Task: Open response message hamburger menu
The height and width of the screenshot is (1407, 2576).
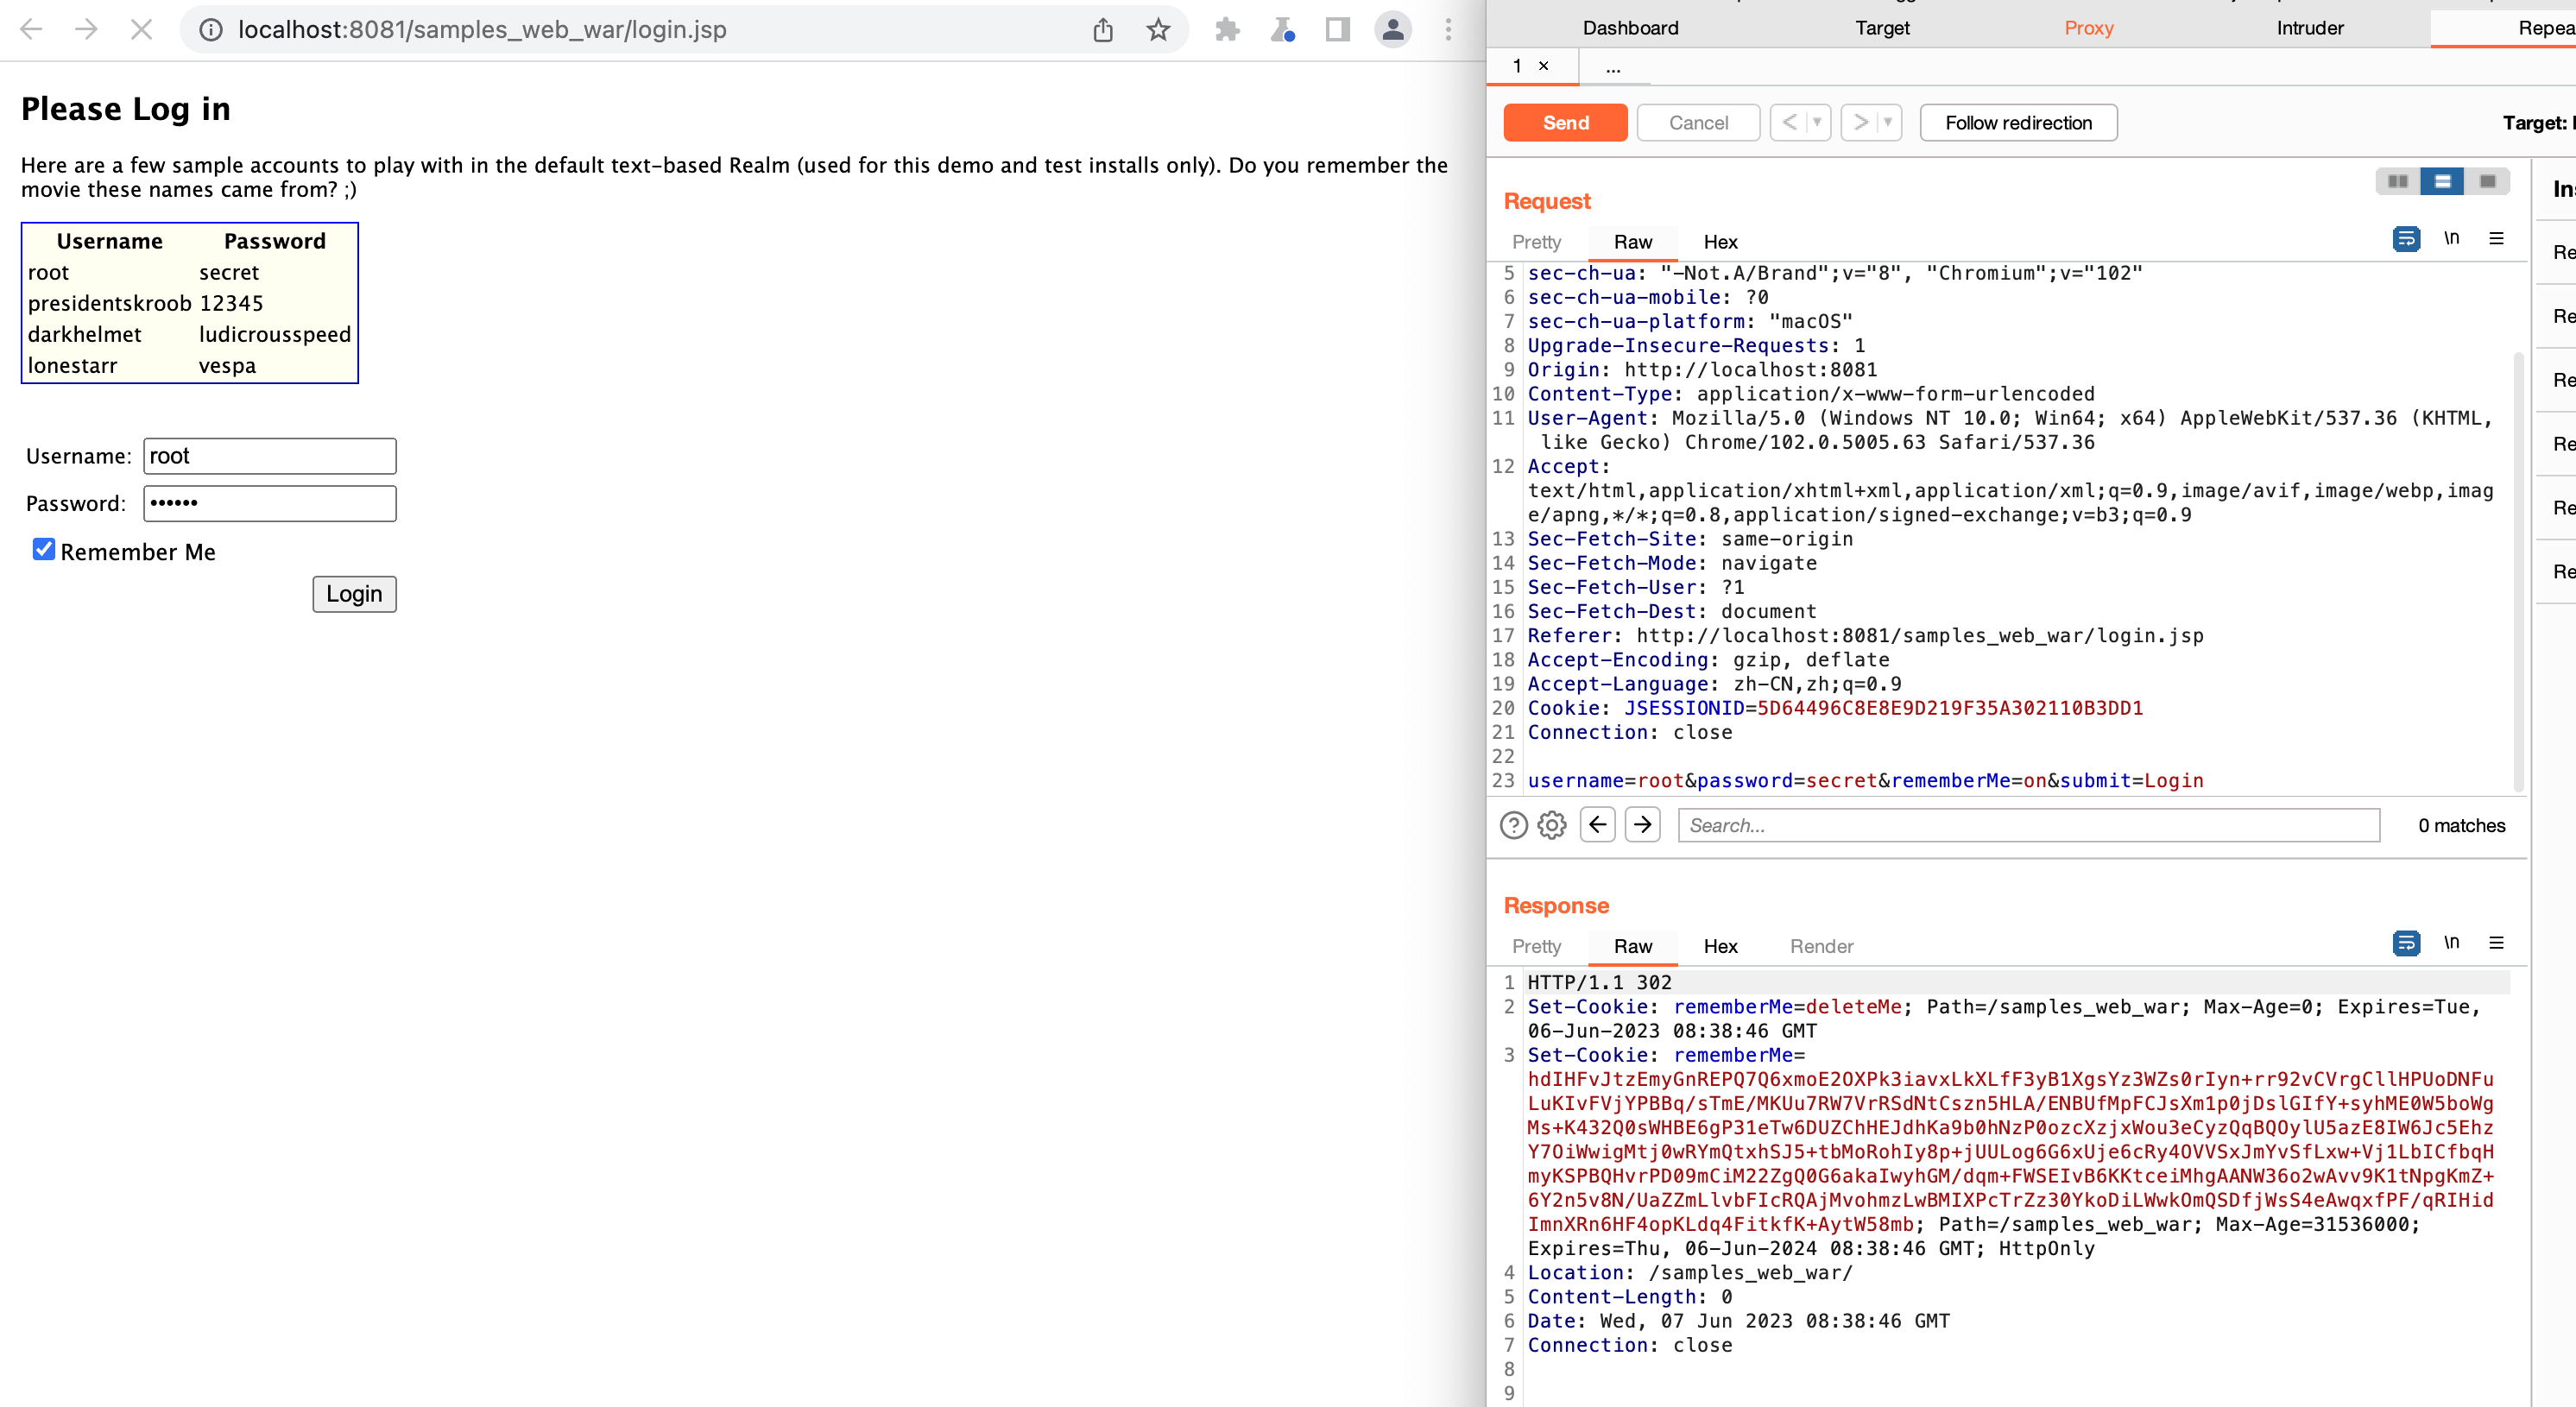Action: click(x=2496, y=943)
